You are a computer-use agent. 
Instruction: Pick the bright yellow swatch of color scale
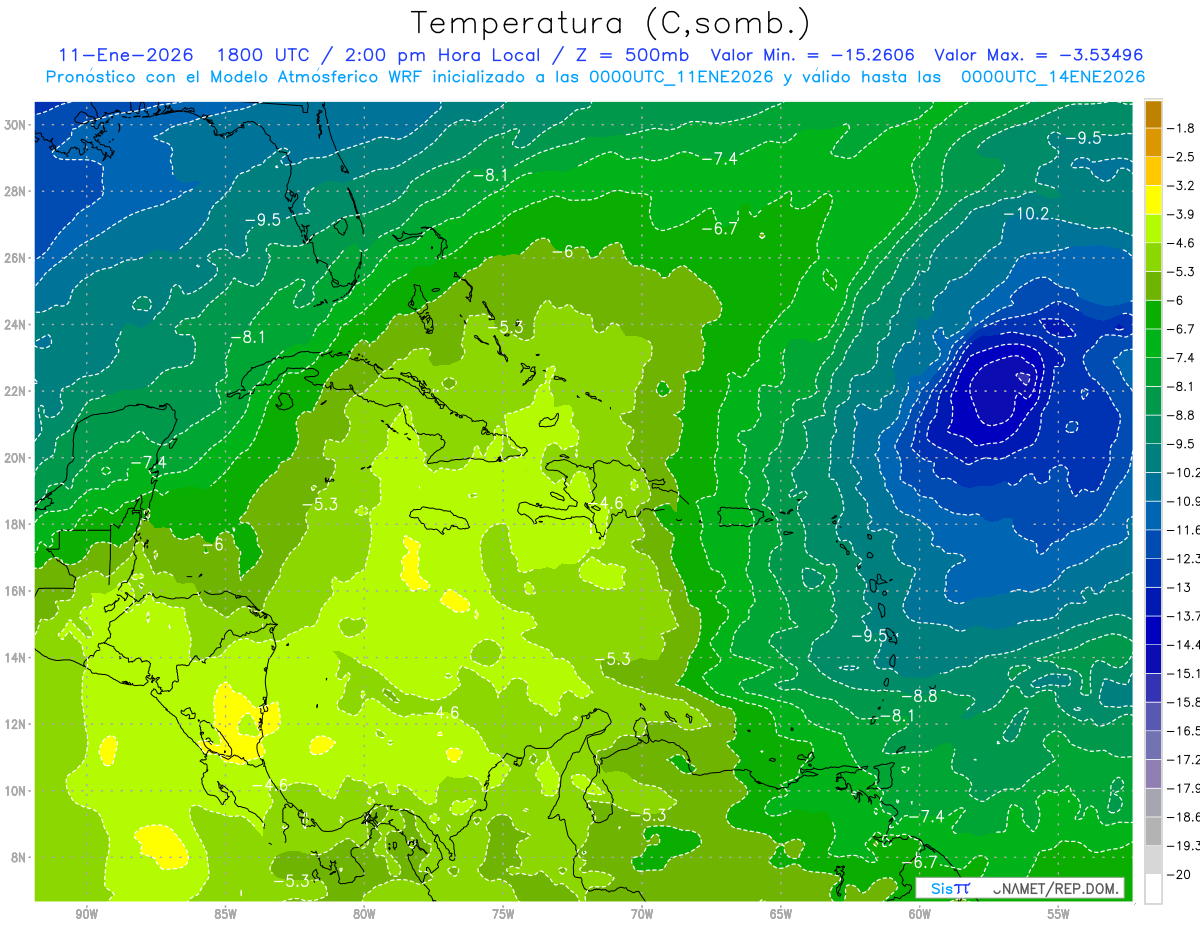coord(1153,200)
